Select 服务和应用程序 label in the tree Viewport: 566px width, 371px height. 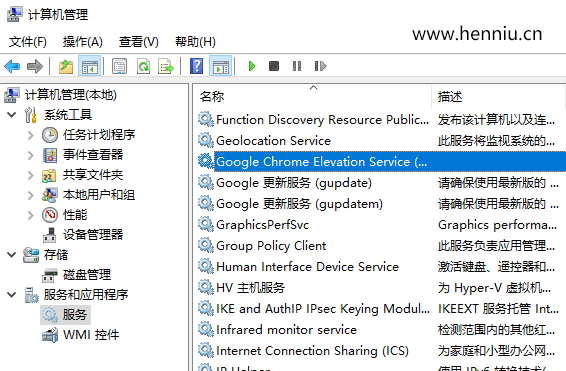86,294
